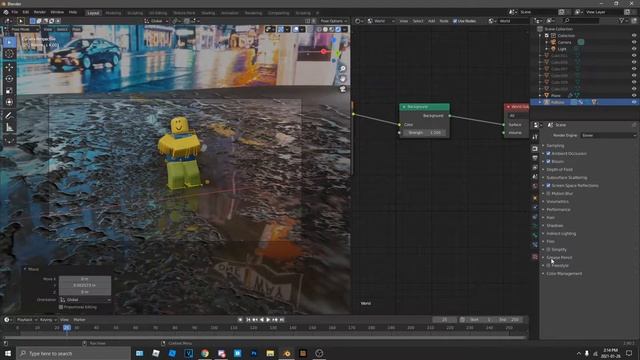Open the Render Engine dropdown

click(609, 135)
